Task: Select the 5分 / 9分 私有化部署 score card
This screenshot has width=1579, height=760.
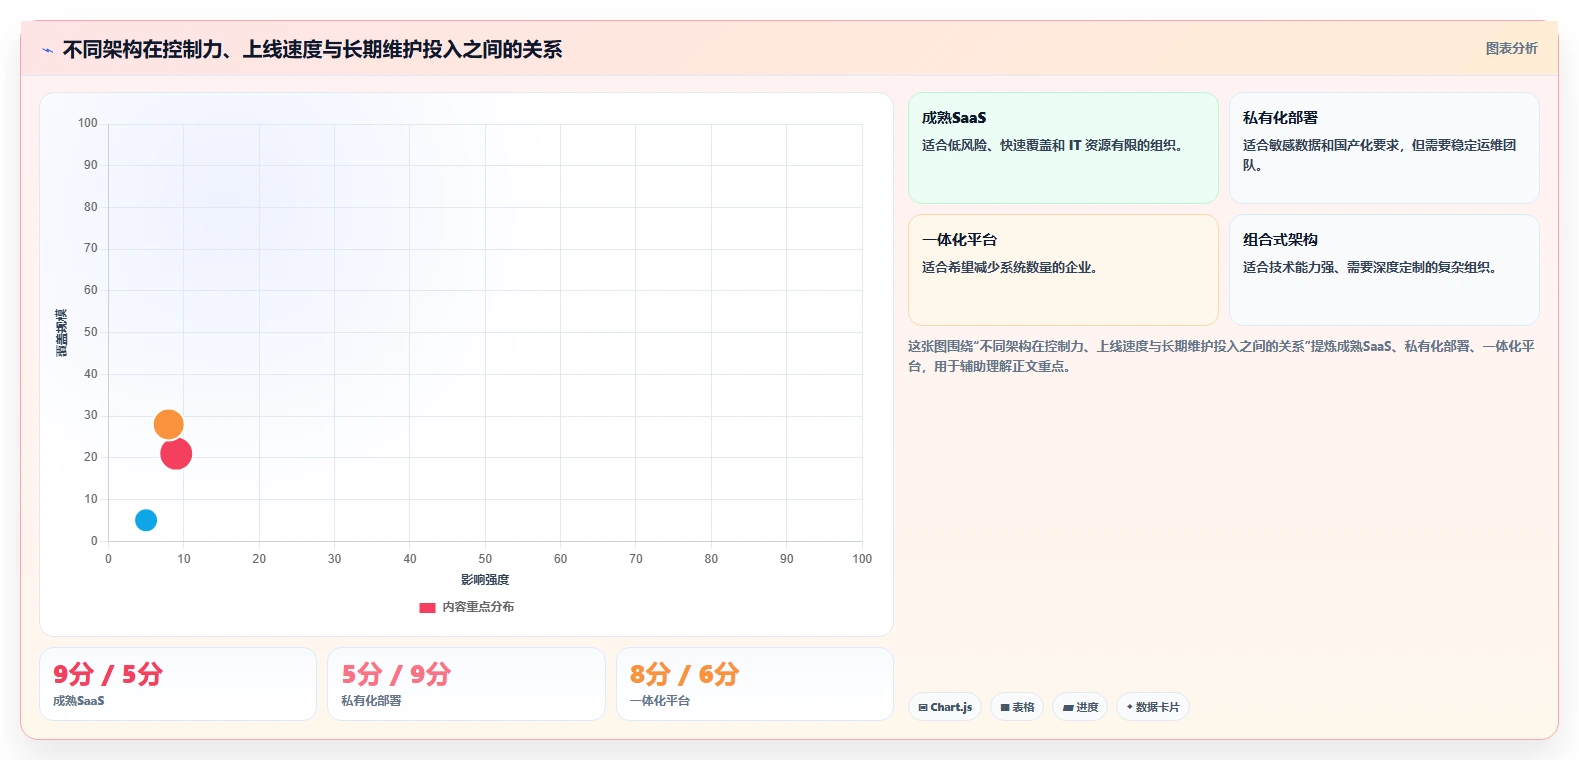Action: pos(466,684)
